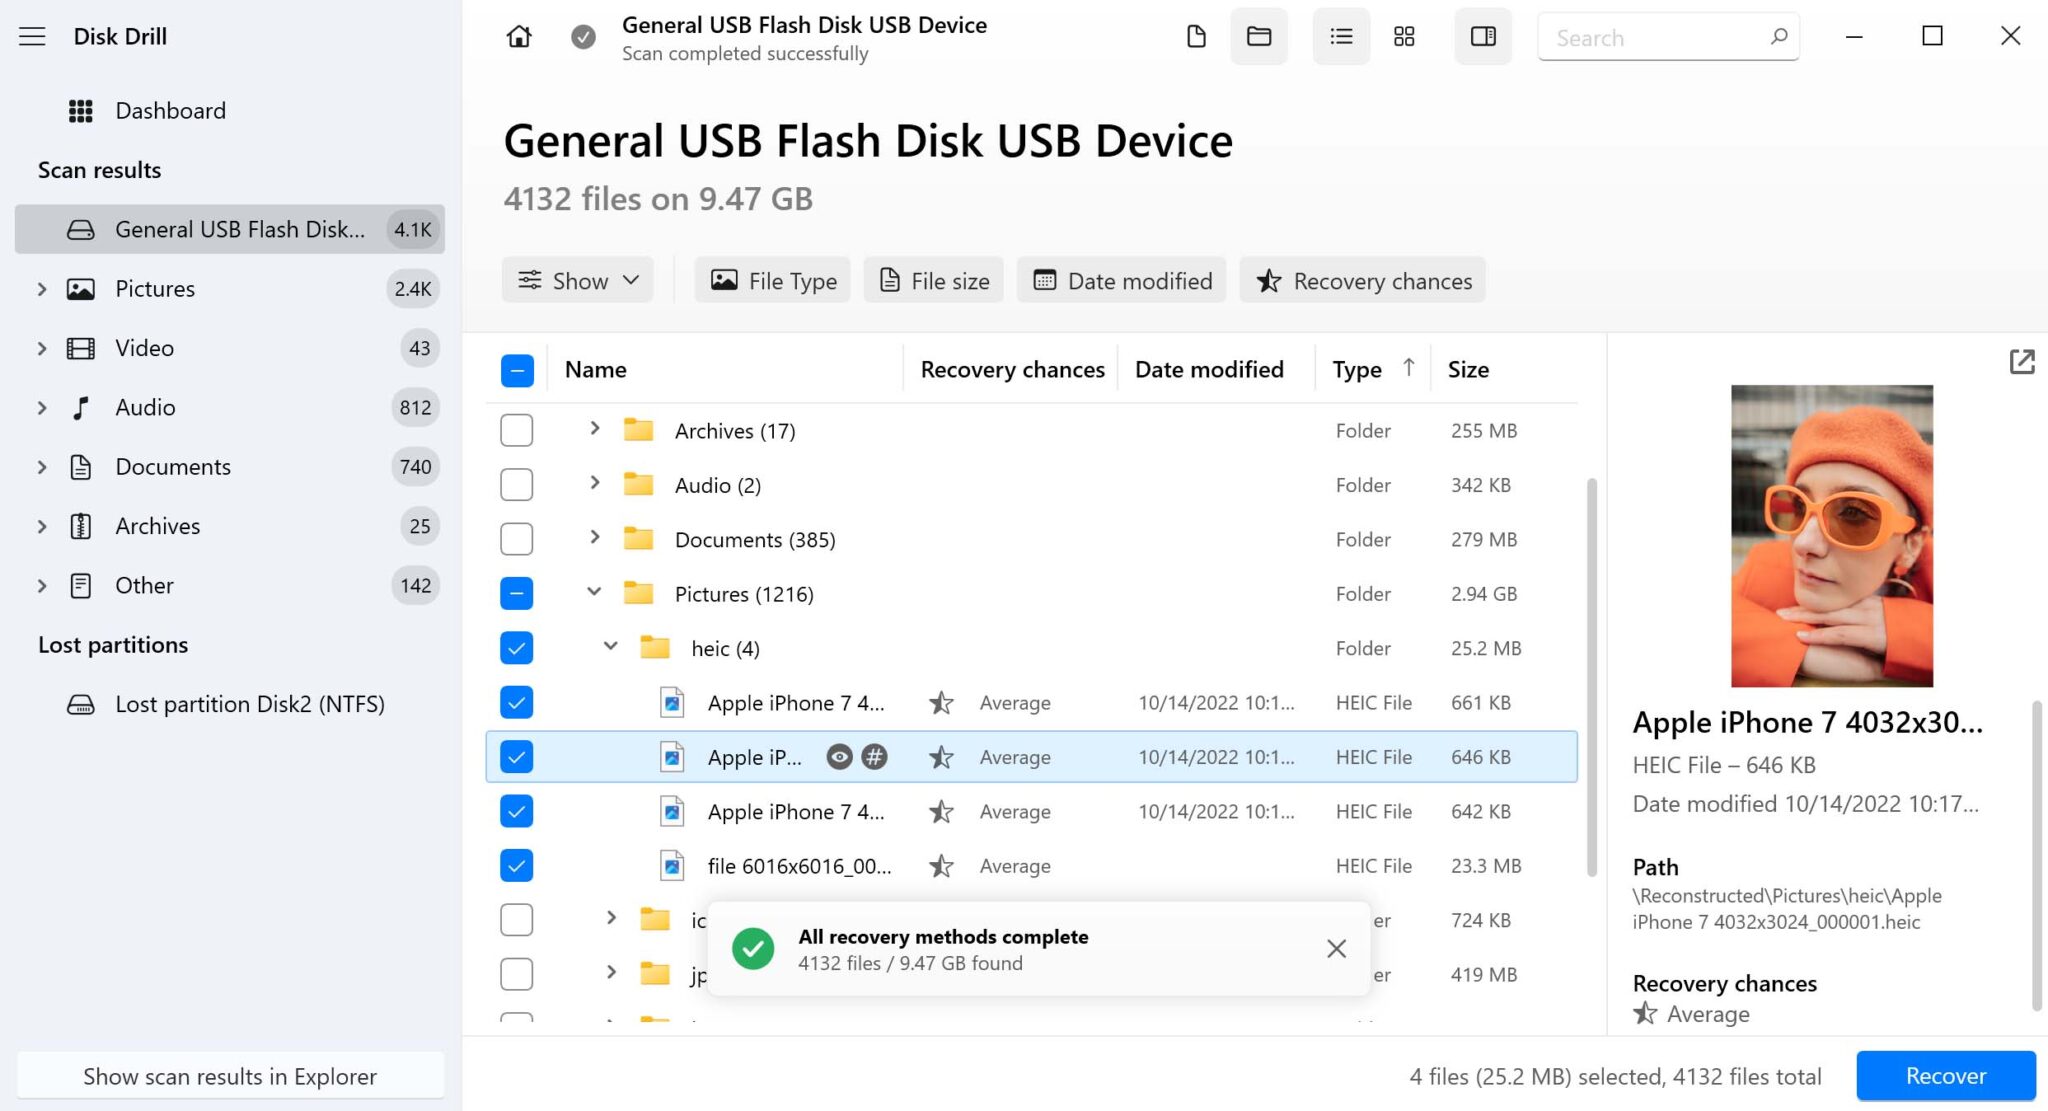Select the folder view icon
The image size is (2048, 1111).
(1258, 36)
